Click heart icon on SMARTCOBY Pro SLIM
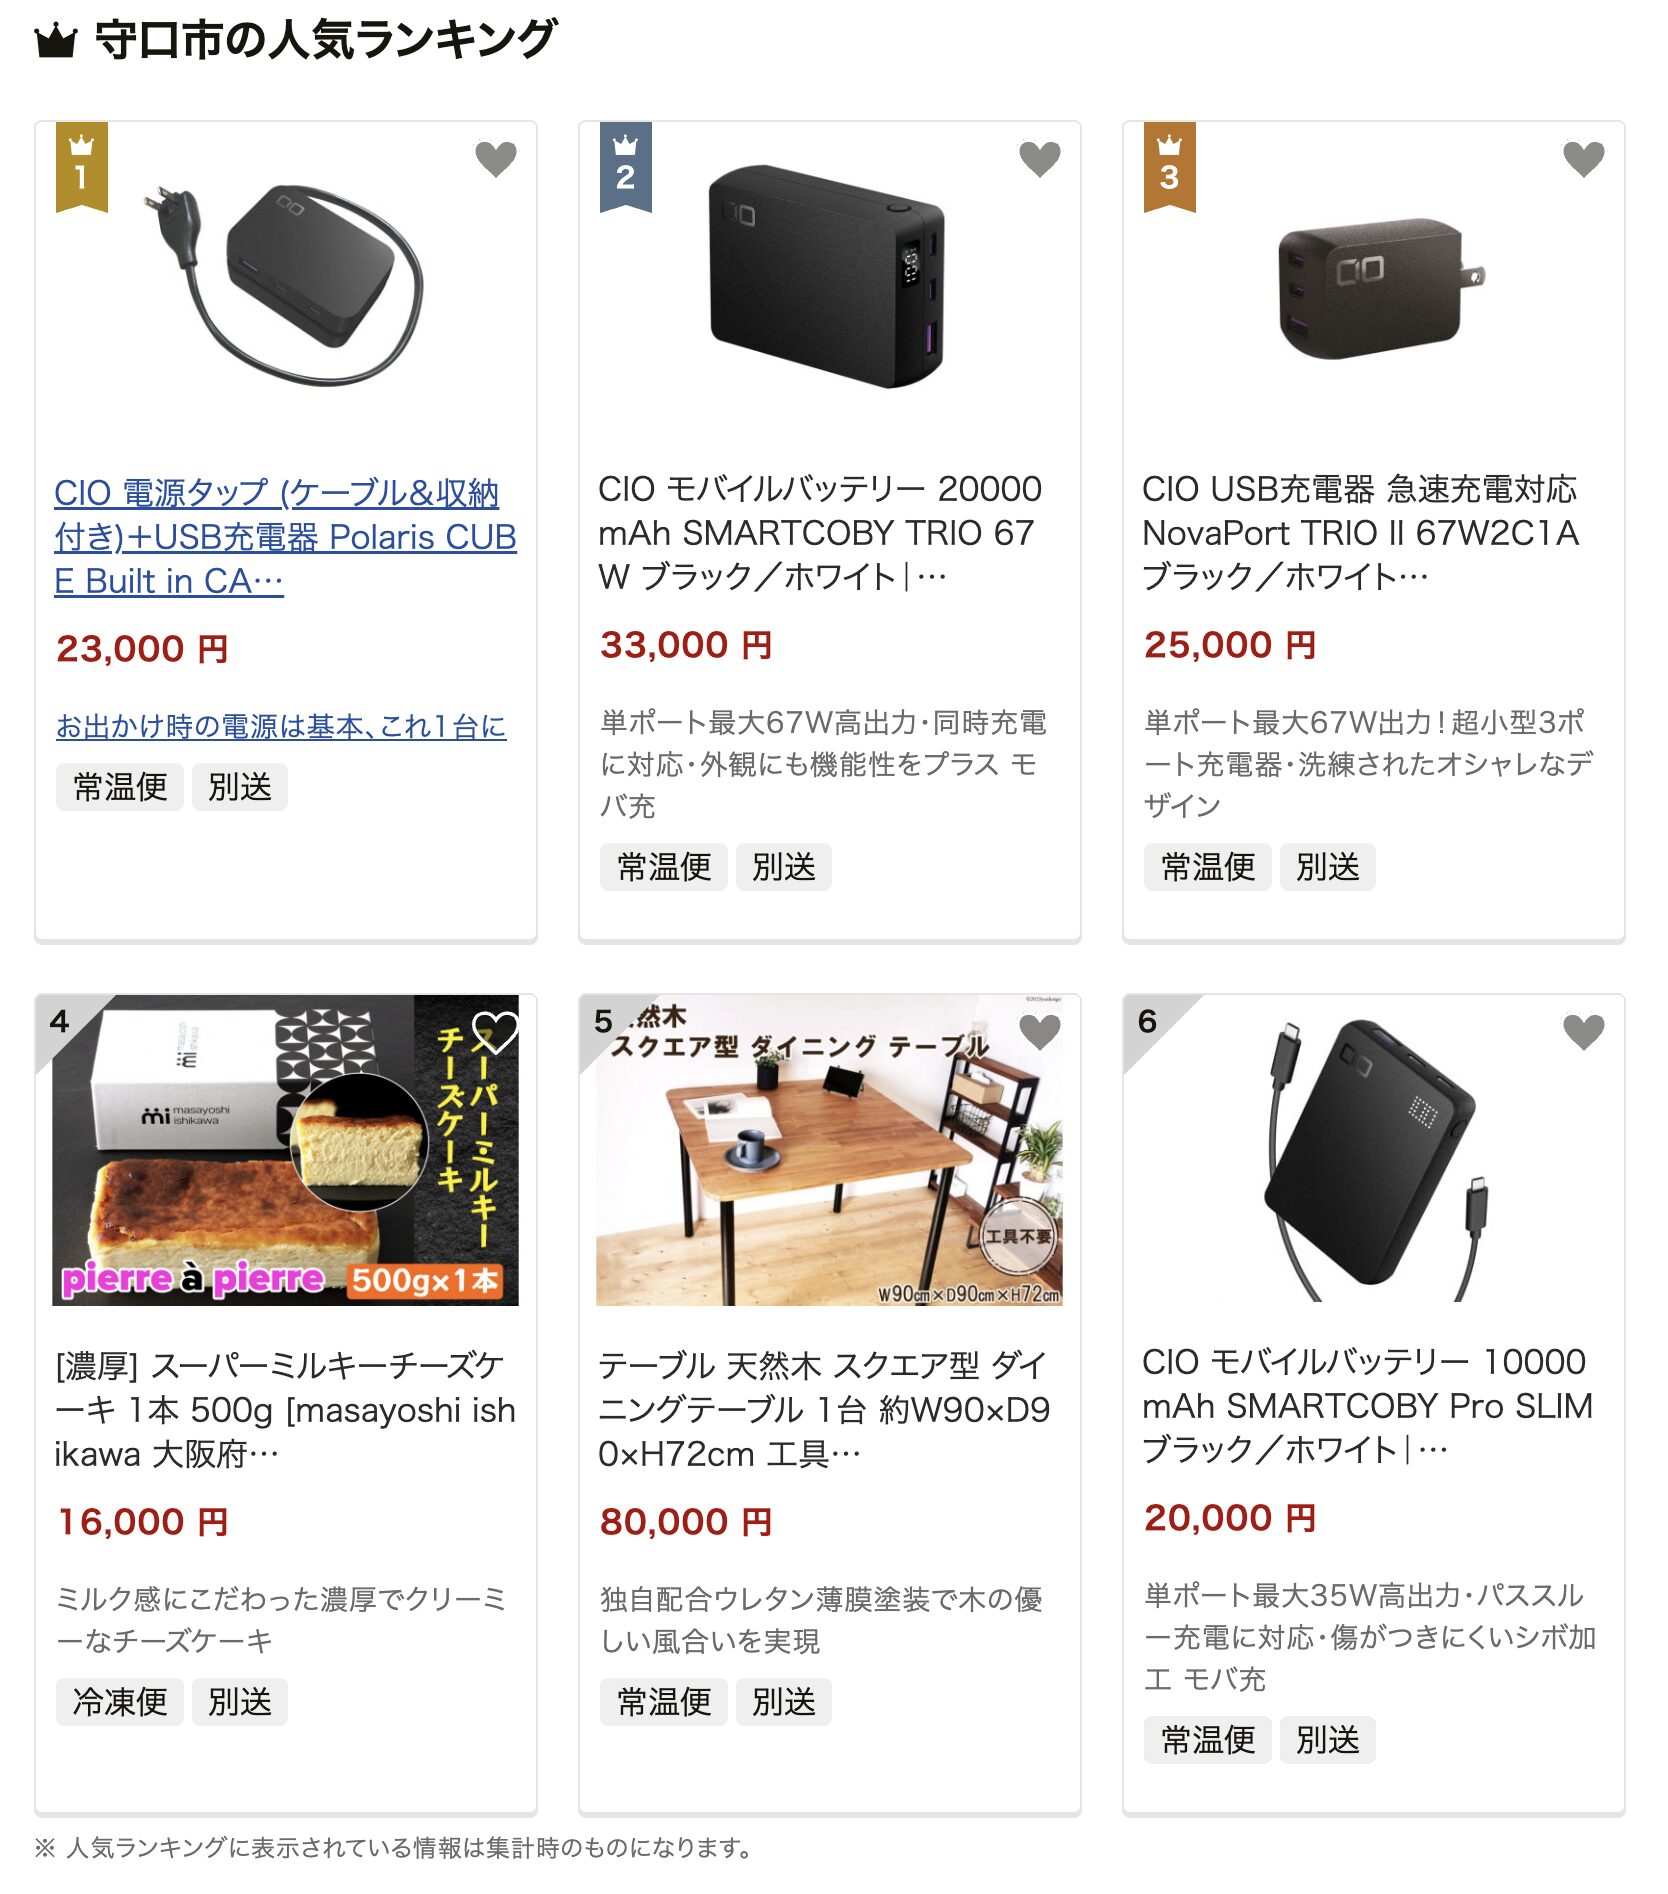The height and width of the screenshot is (1894, 1668). (x=1583, y=1031)
